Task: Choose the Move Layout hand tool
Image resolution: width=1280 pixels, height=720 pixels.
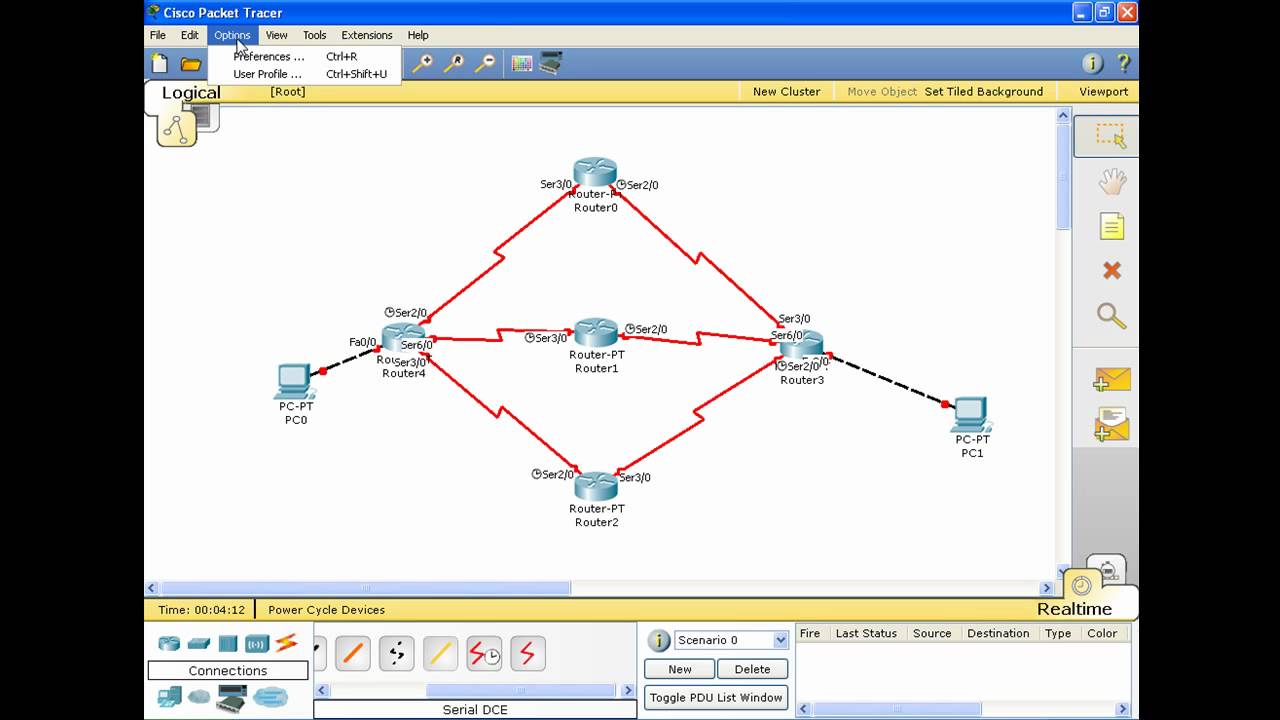Action: [x=1111, y=181]
